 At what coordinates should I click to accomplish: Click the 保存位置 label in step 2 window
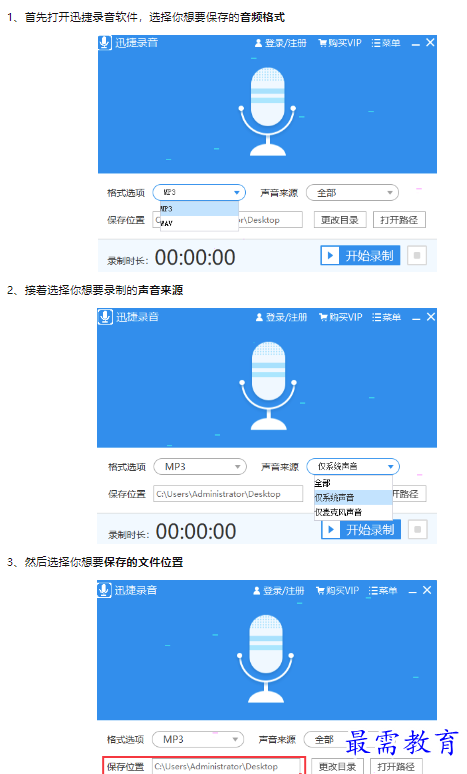pyautogui.click(x=127, y=494)
